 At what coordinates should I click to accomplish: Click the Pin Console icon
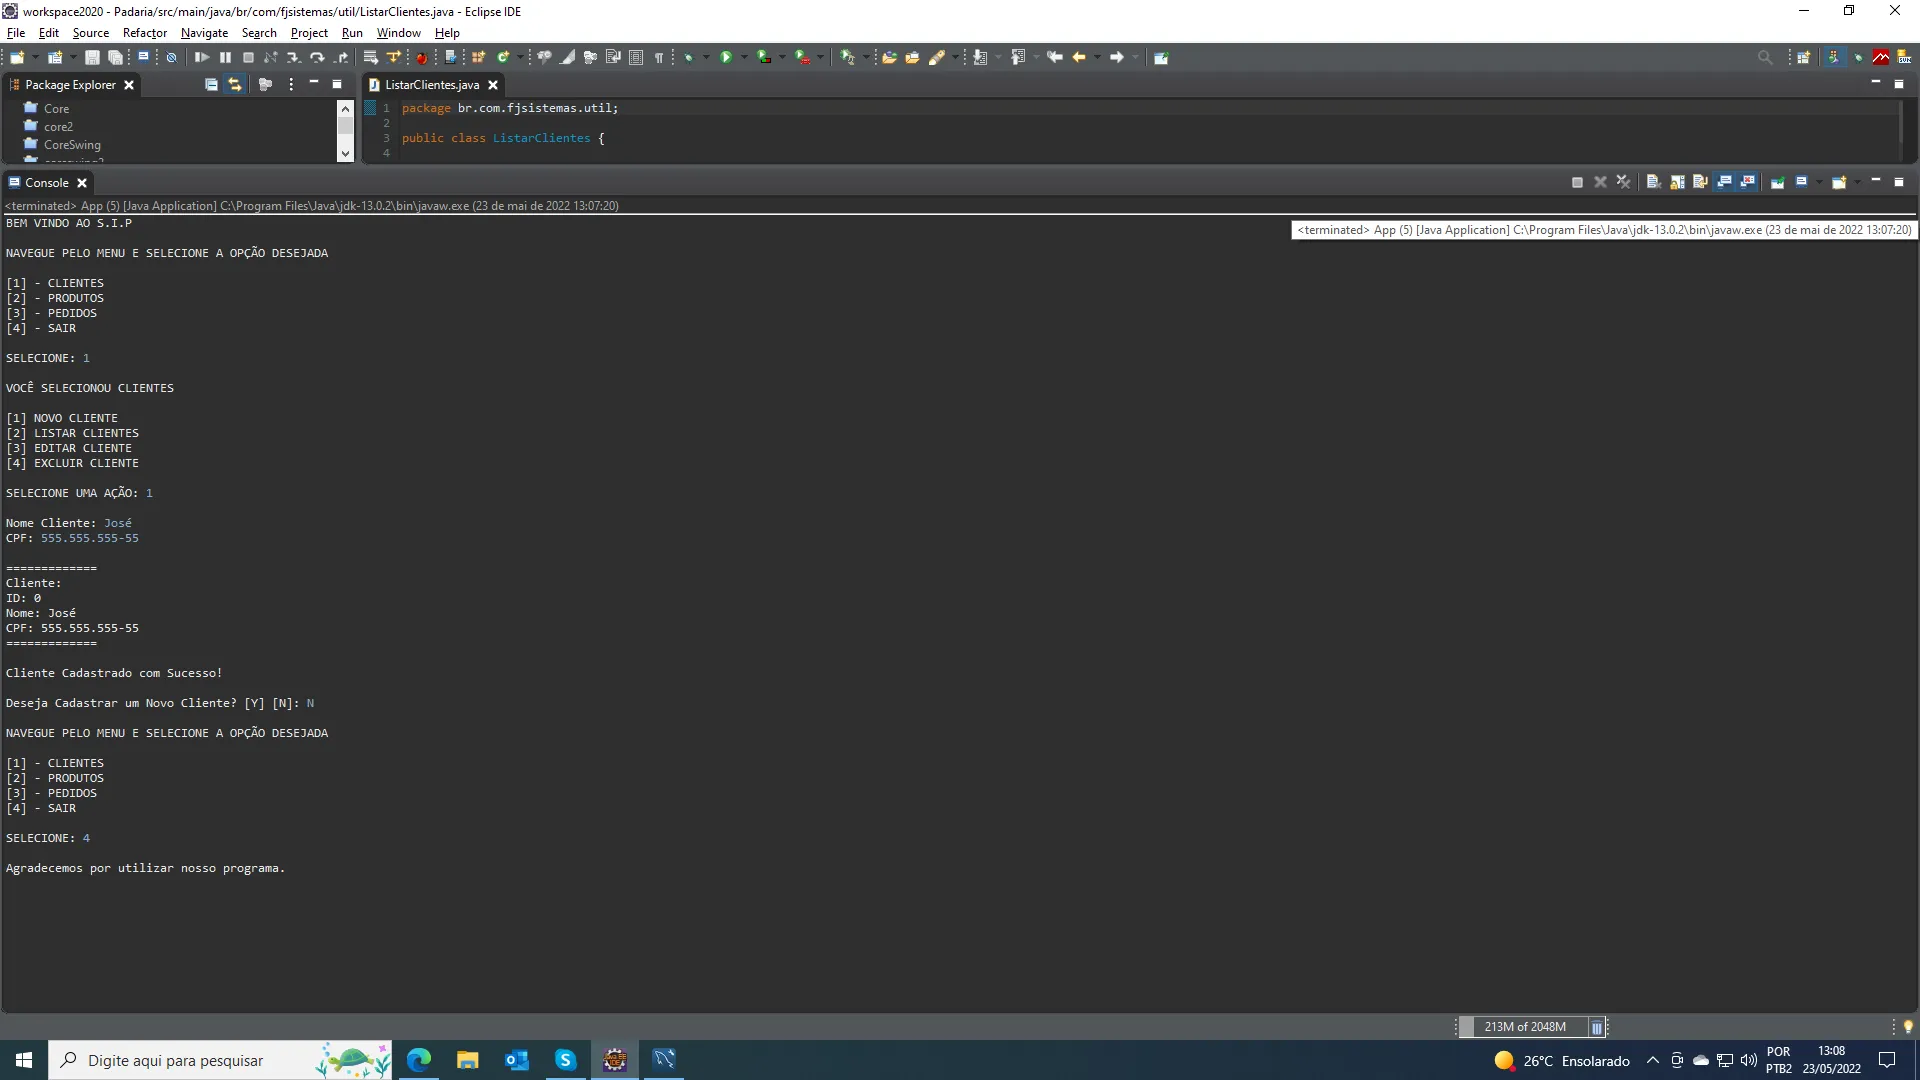(1778, 182)
